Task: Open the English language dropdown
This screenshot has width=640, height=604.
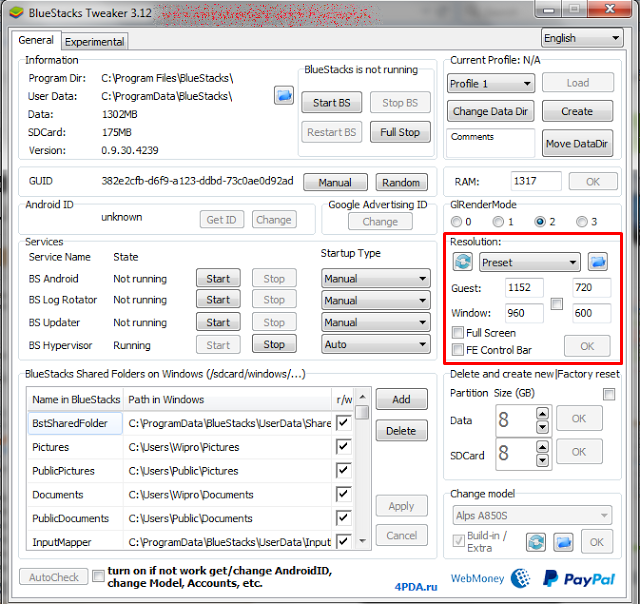Action: [x=582, y=38]
